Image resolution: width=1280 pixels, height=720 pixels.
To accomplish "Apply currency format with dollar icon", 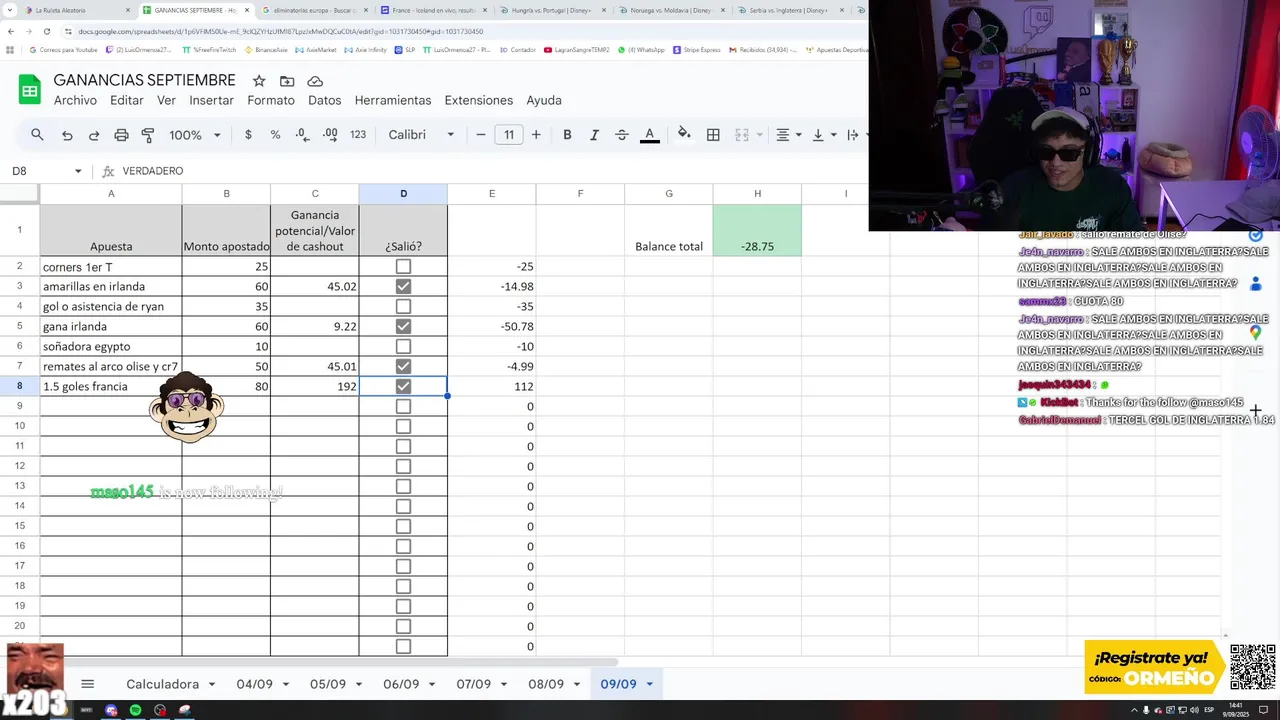I will pos(248,135).
